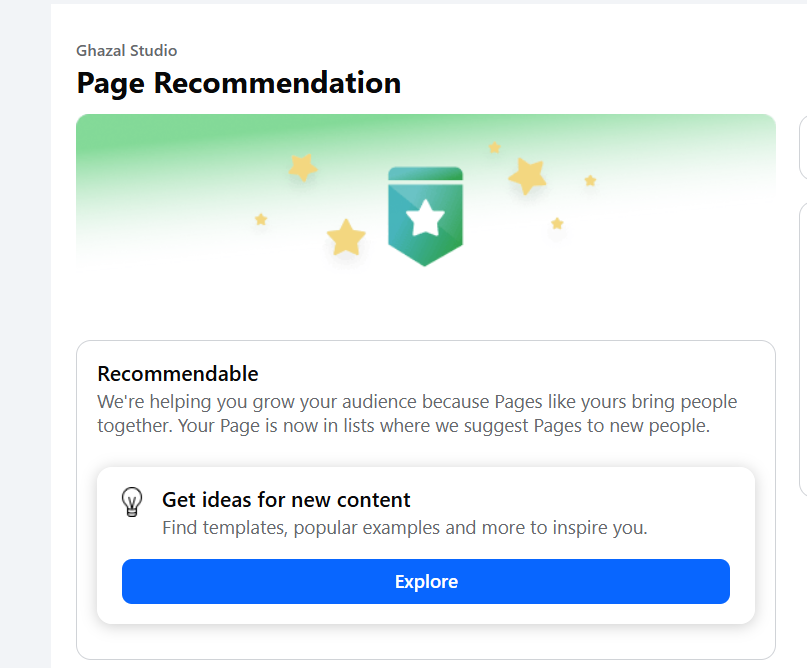Click the Page Recommendation heading
Viewport: 807px width, 668px height.
click(x=239, y=83)
